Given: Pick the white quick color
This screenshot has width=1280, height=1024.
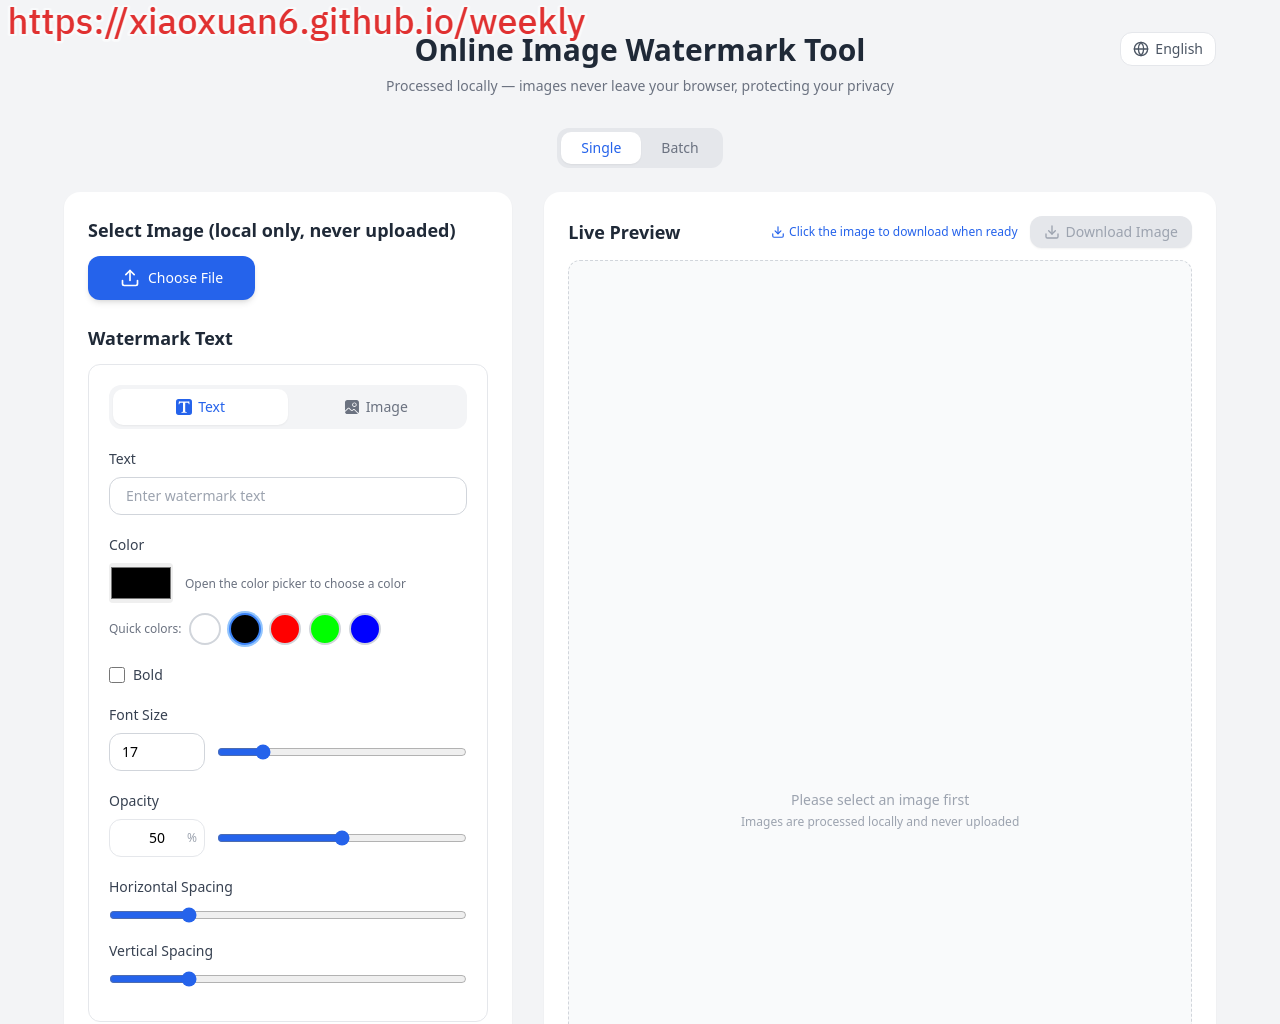Looking at the screenshot, I should tap(205, 629).
